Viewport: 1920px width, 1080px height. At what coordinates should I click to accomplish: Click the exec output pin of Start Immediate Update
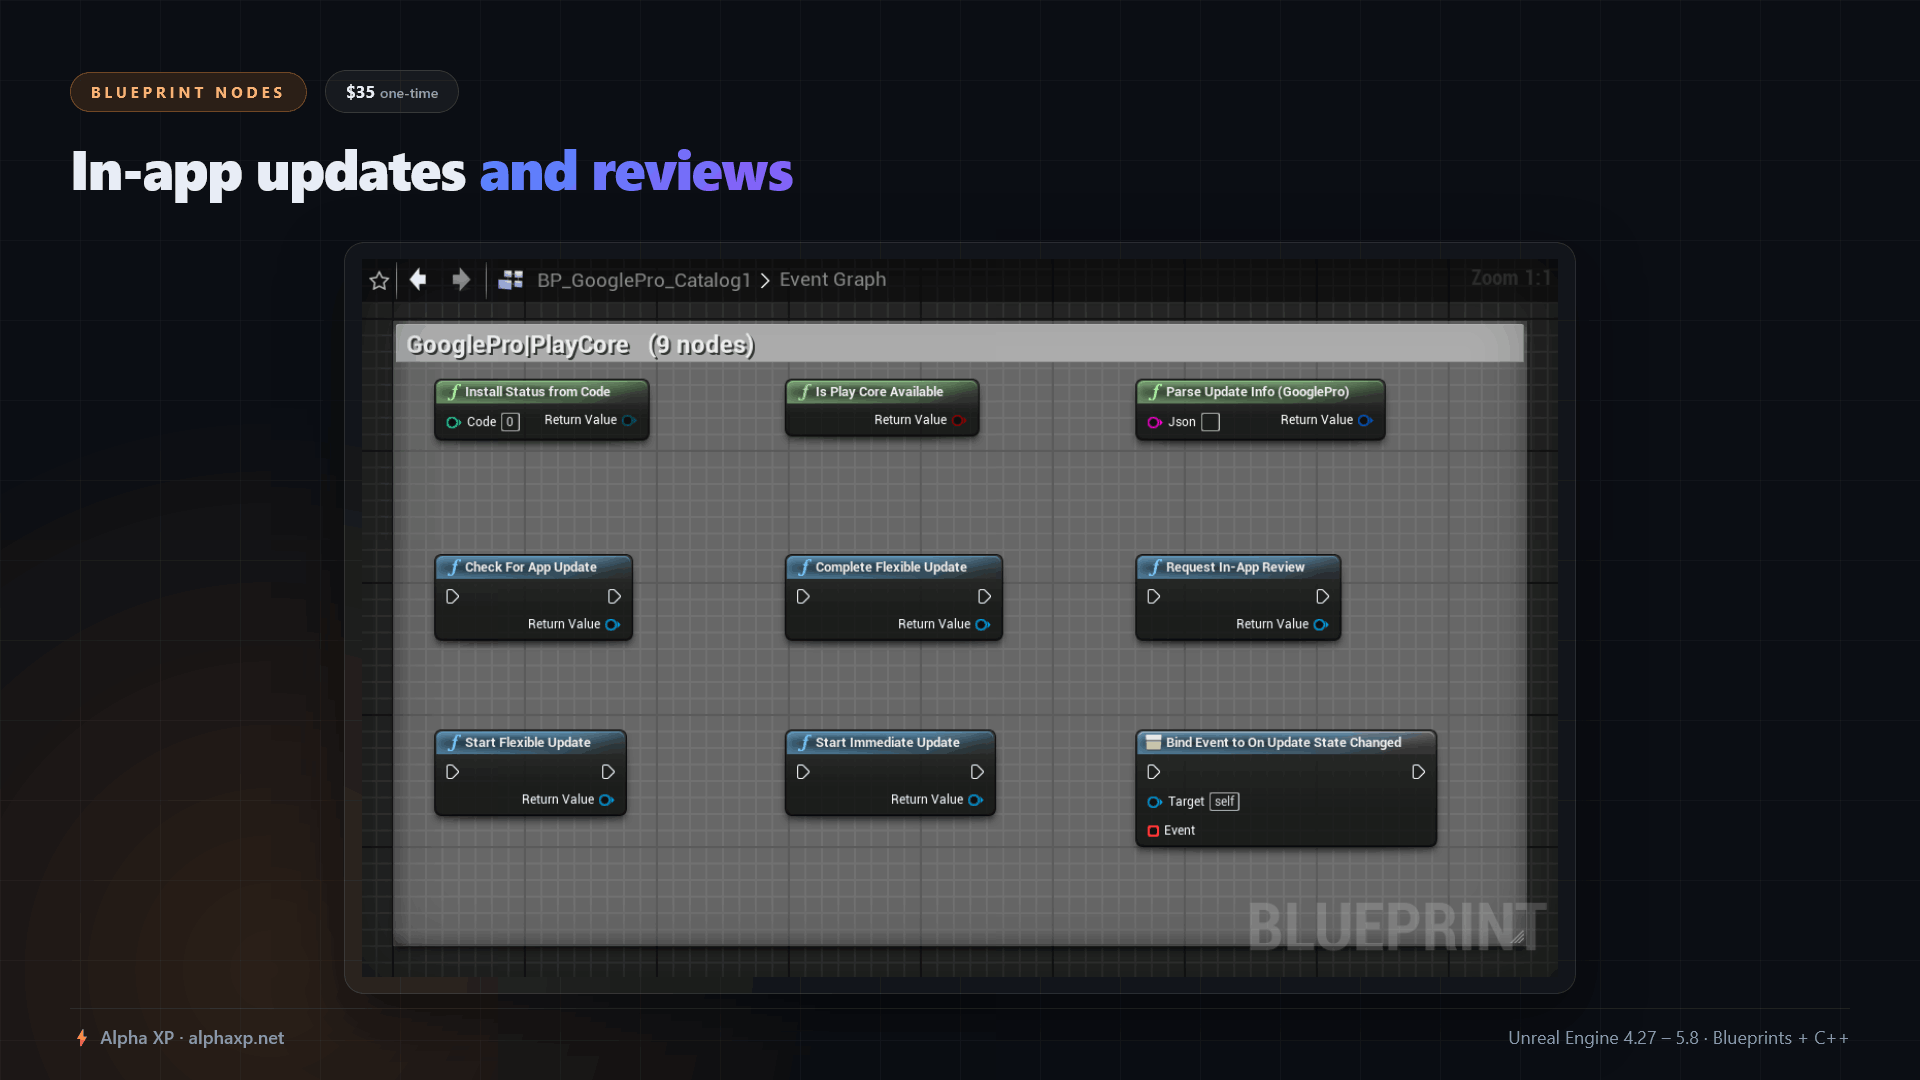(977, 772)
